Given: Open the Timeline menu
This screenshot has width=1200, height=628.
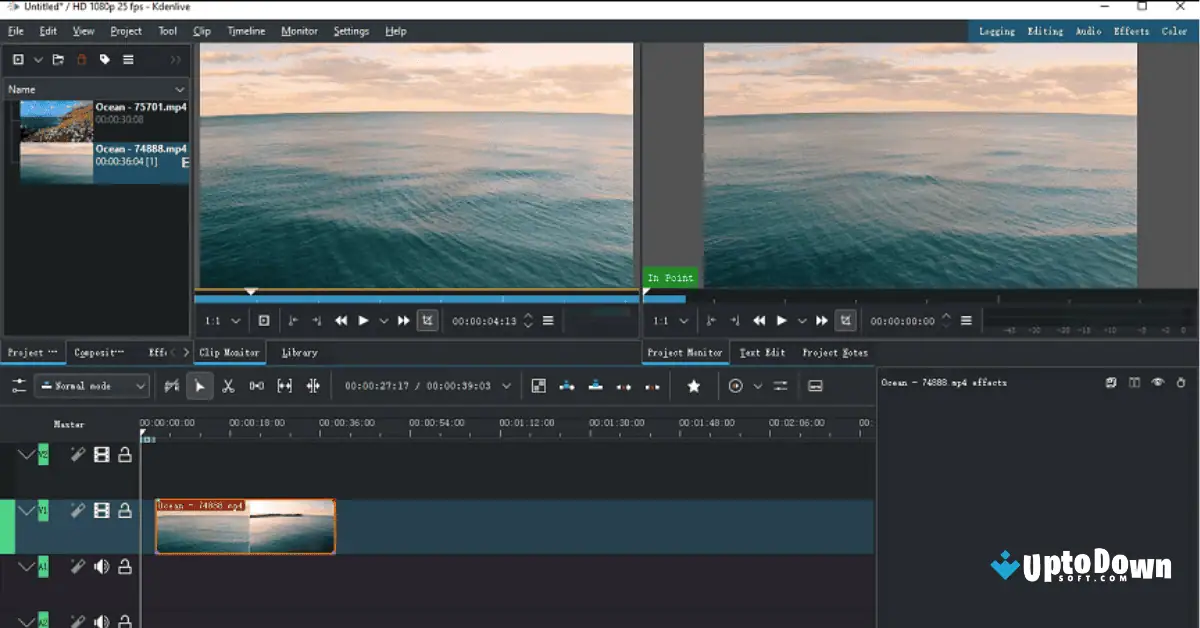Looking at the screenshot, I should 245,31.
